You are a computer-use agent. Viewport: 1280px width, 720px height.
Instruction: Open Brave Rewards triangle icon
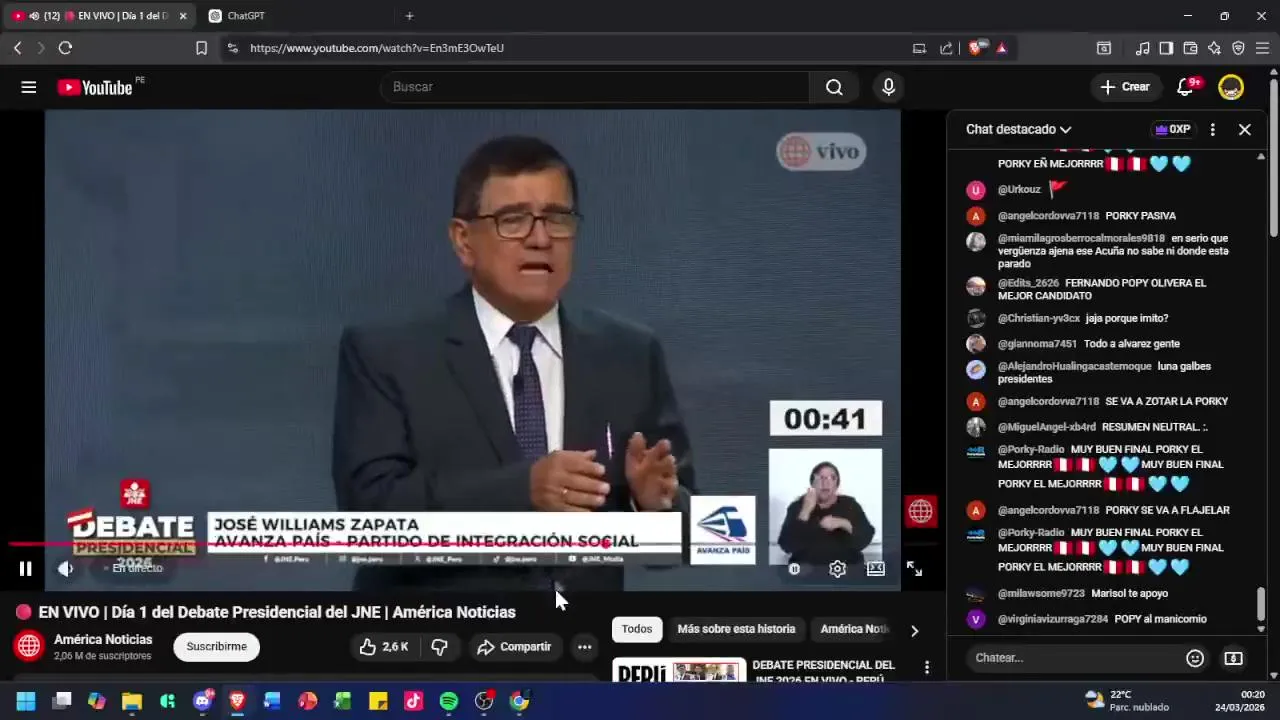point(1001,48)
